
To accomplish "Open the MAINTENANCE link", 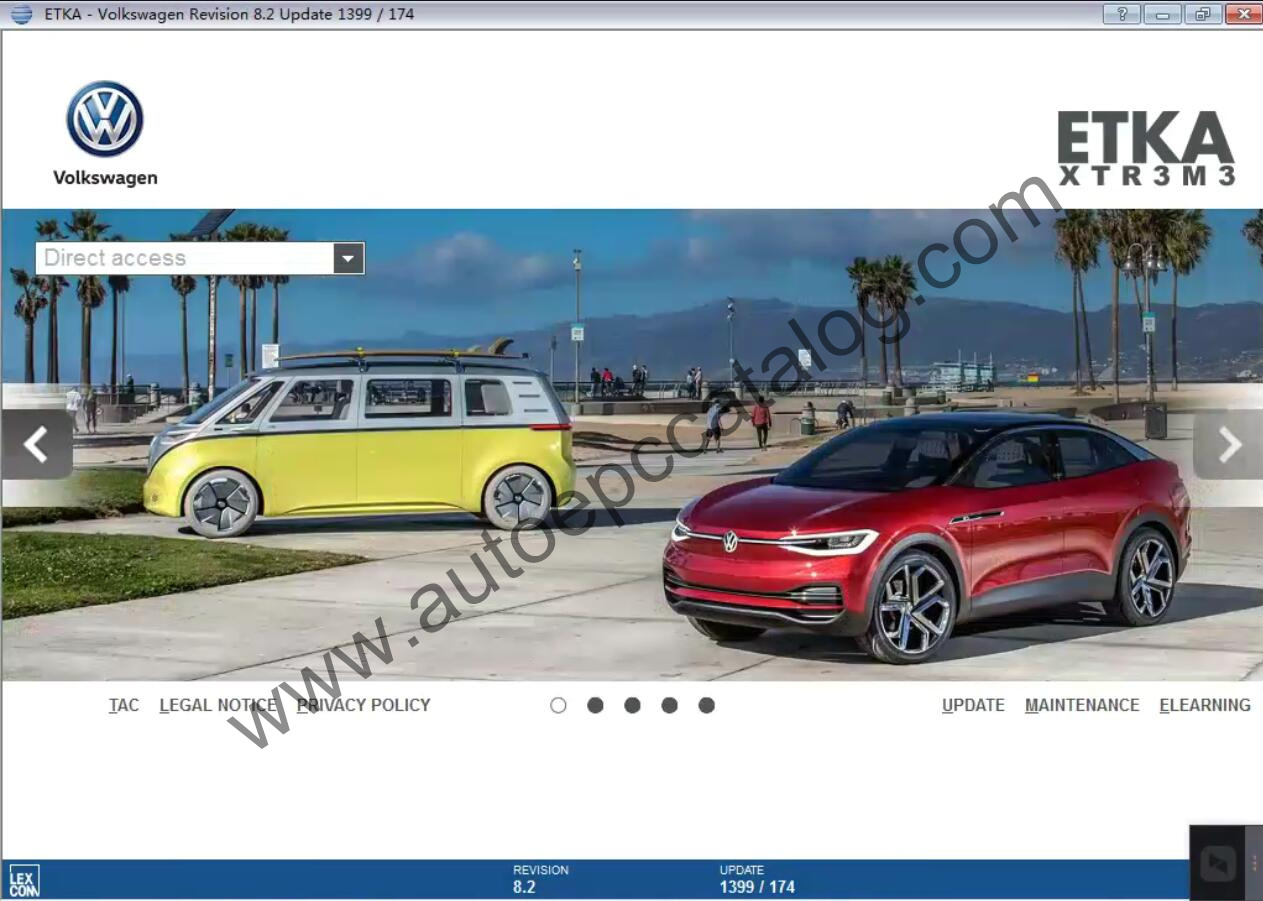I will click(x=1082, y=705).
